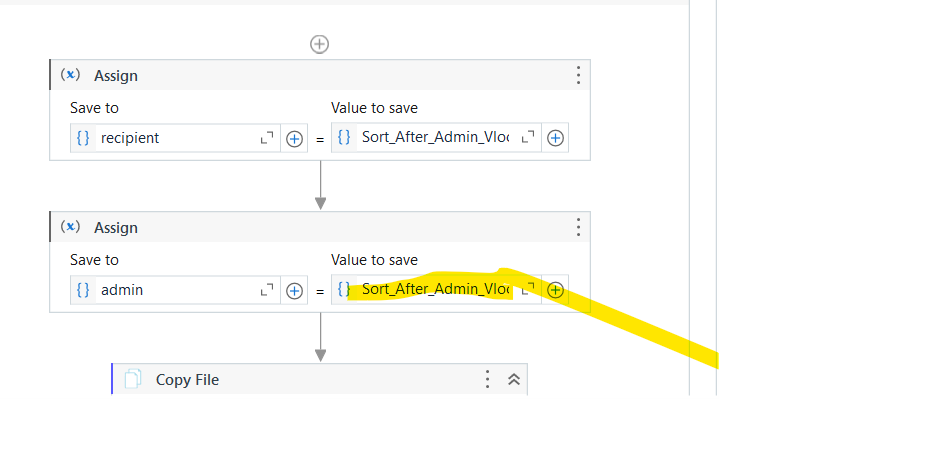Click Value to save label in admin Assign

[374, 260]
